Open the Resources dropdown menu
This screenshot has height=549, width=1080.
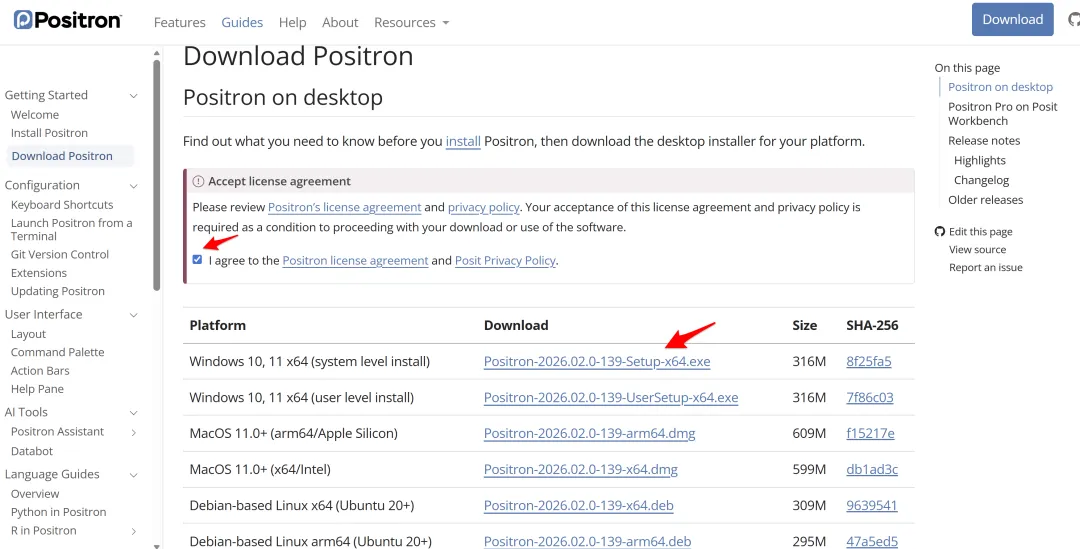tap(411, 22)
